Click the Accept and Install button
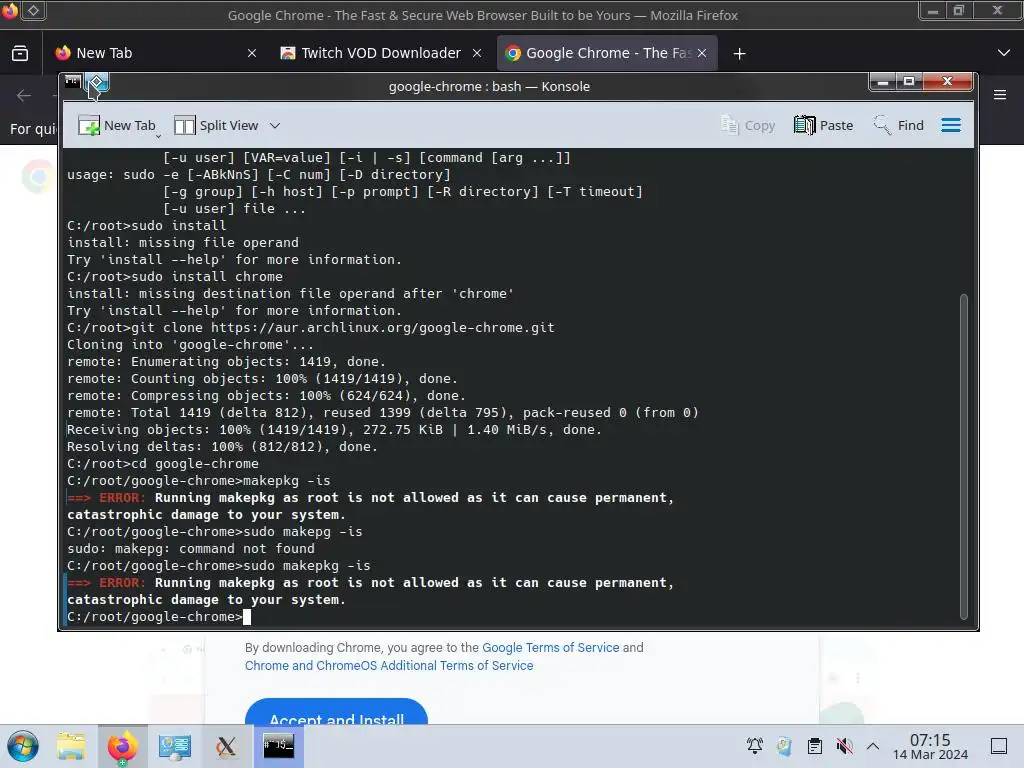Viewport: 1024px width, 768px height. tap(336, 713)
